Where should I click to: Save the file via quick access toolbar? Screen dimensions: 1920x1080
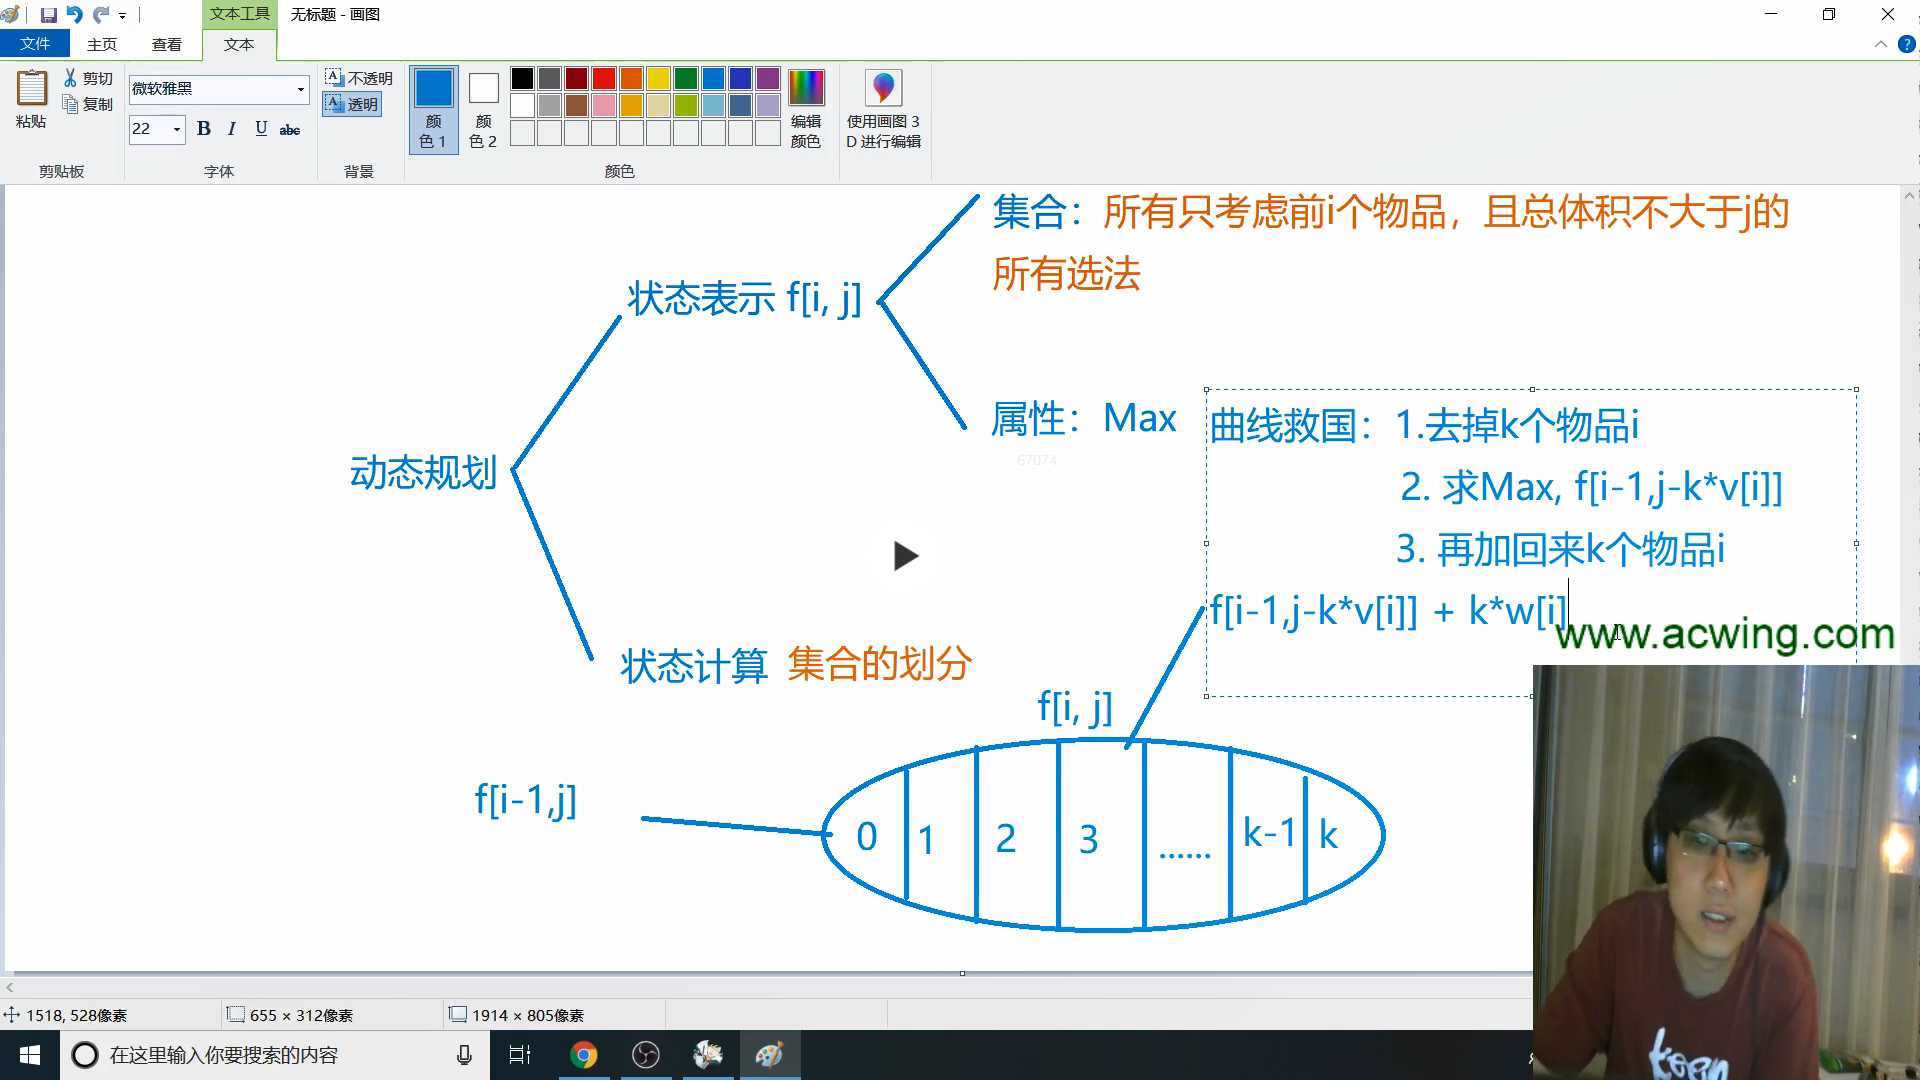pos(51,14)
